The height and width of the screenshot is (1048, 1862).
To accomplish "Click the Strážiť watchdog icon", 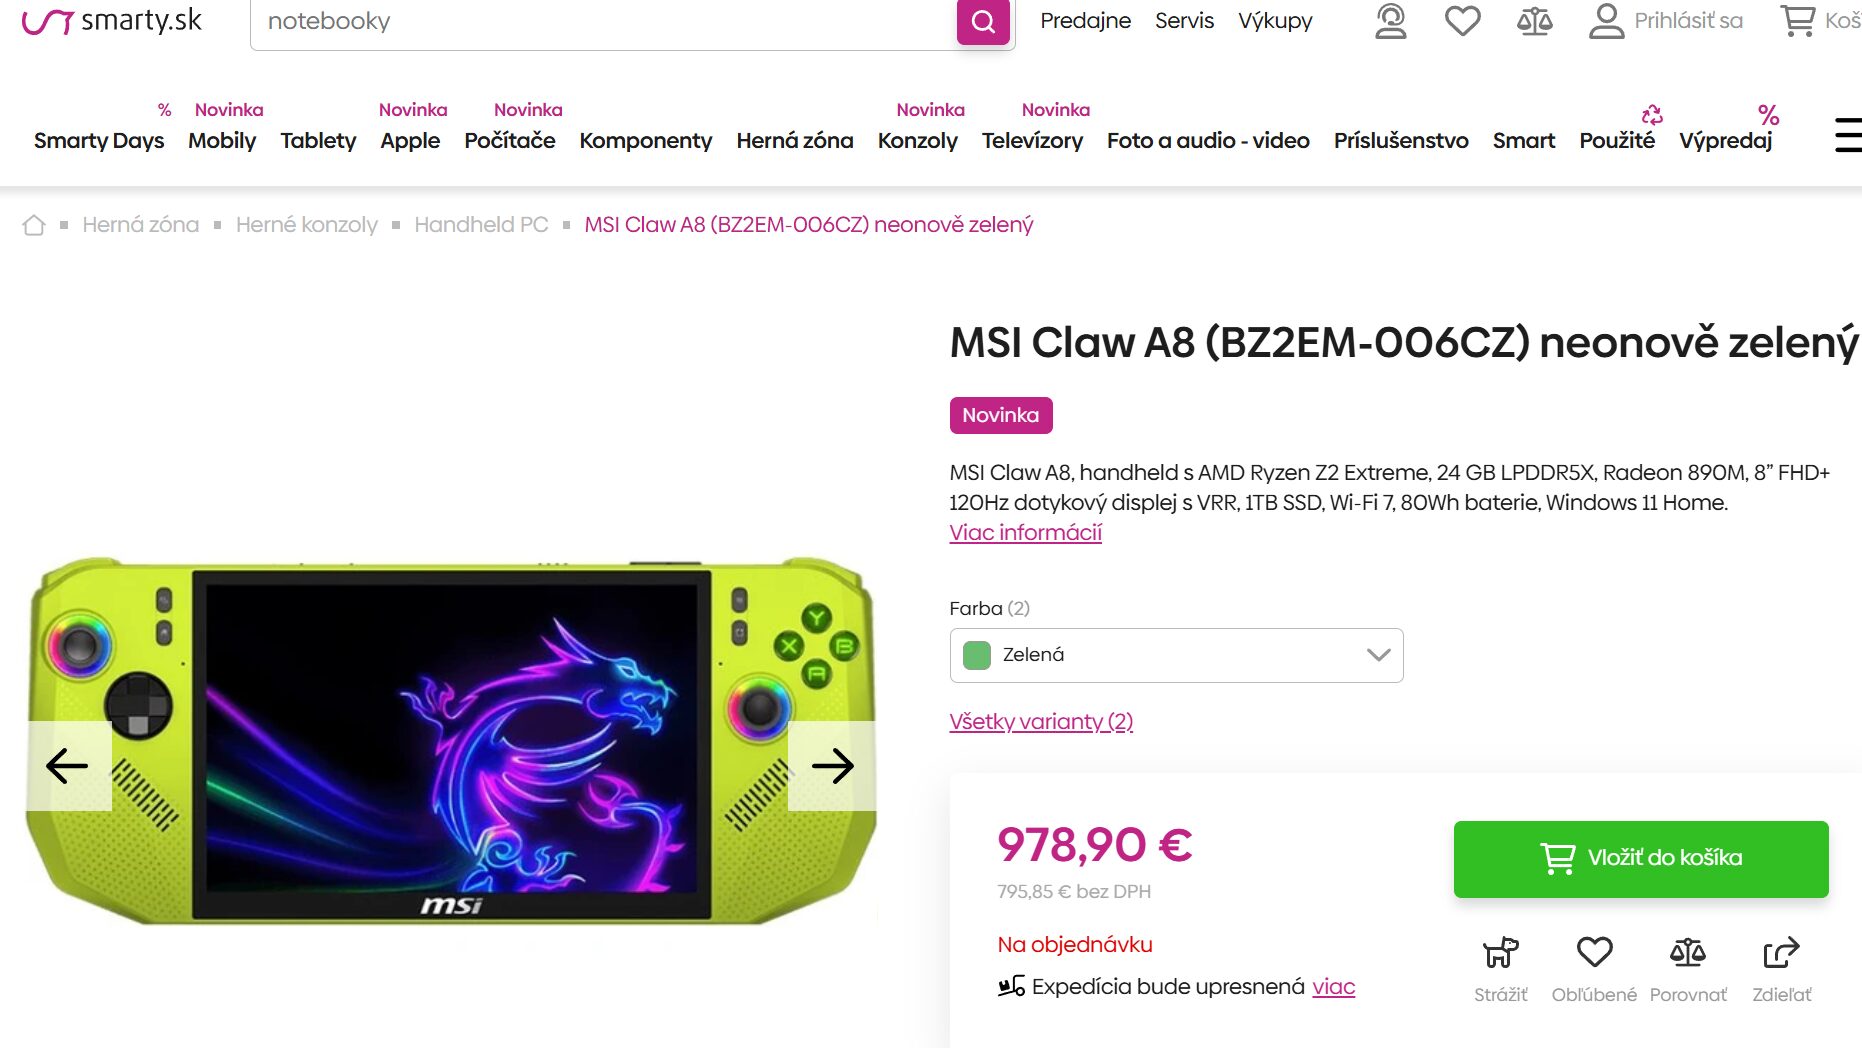I will tap(1500, 953).
